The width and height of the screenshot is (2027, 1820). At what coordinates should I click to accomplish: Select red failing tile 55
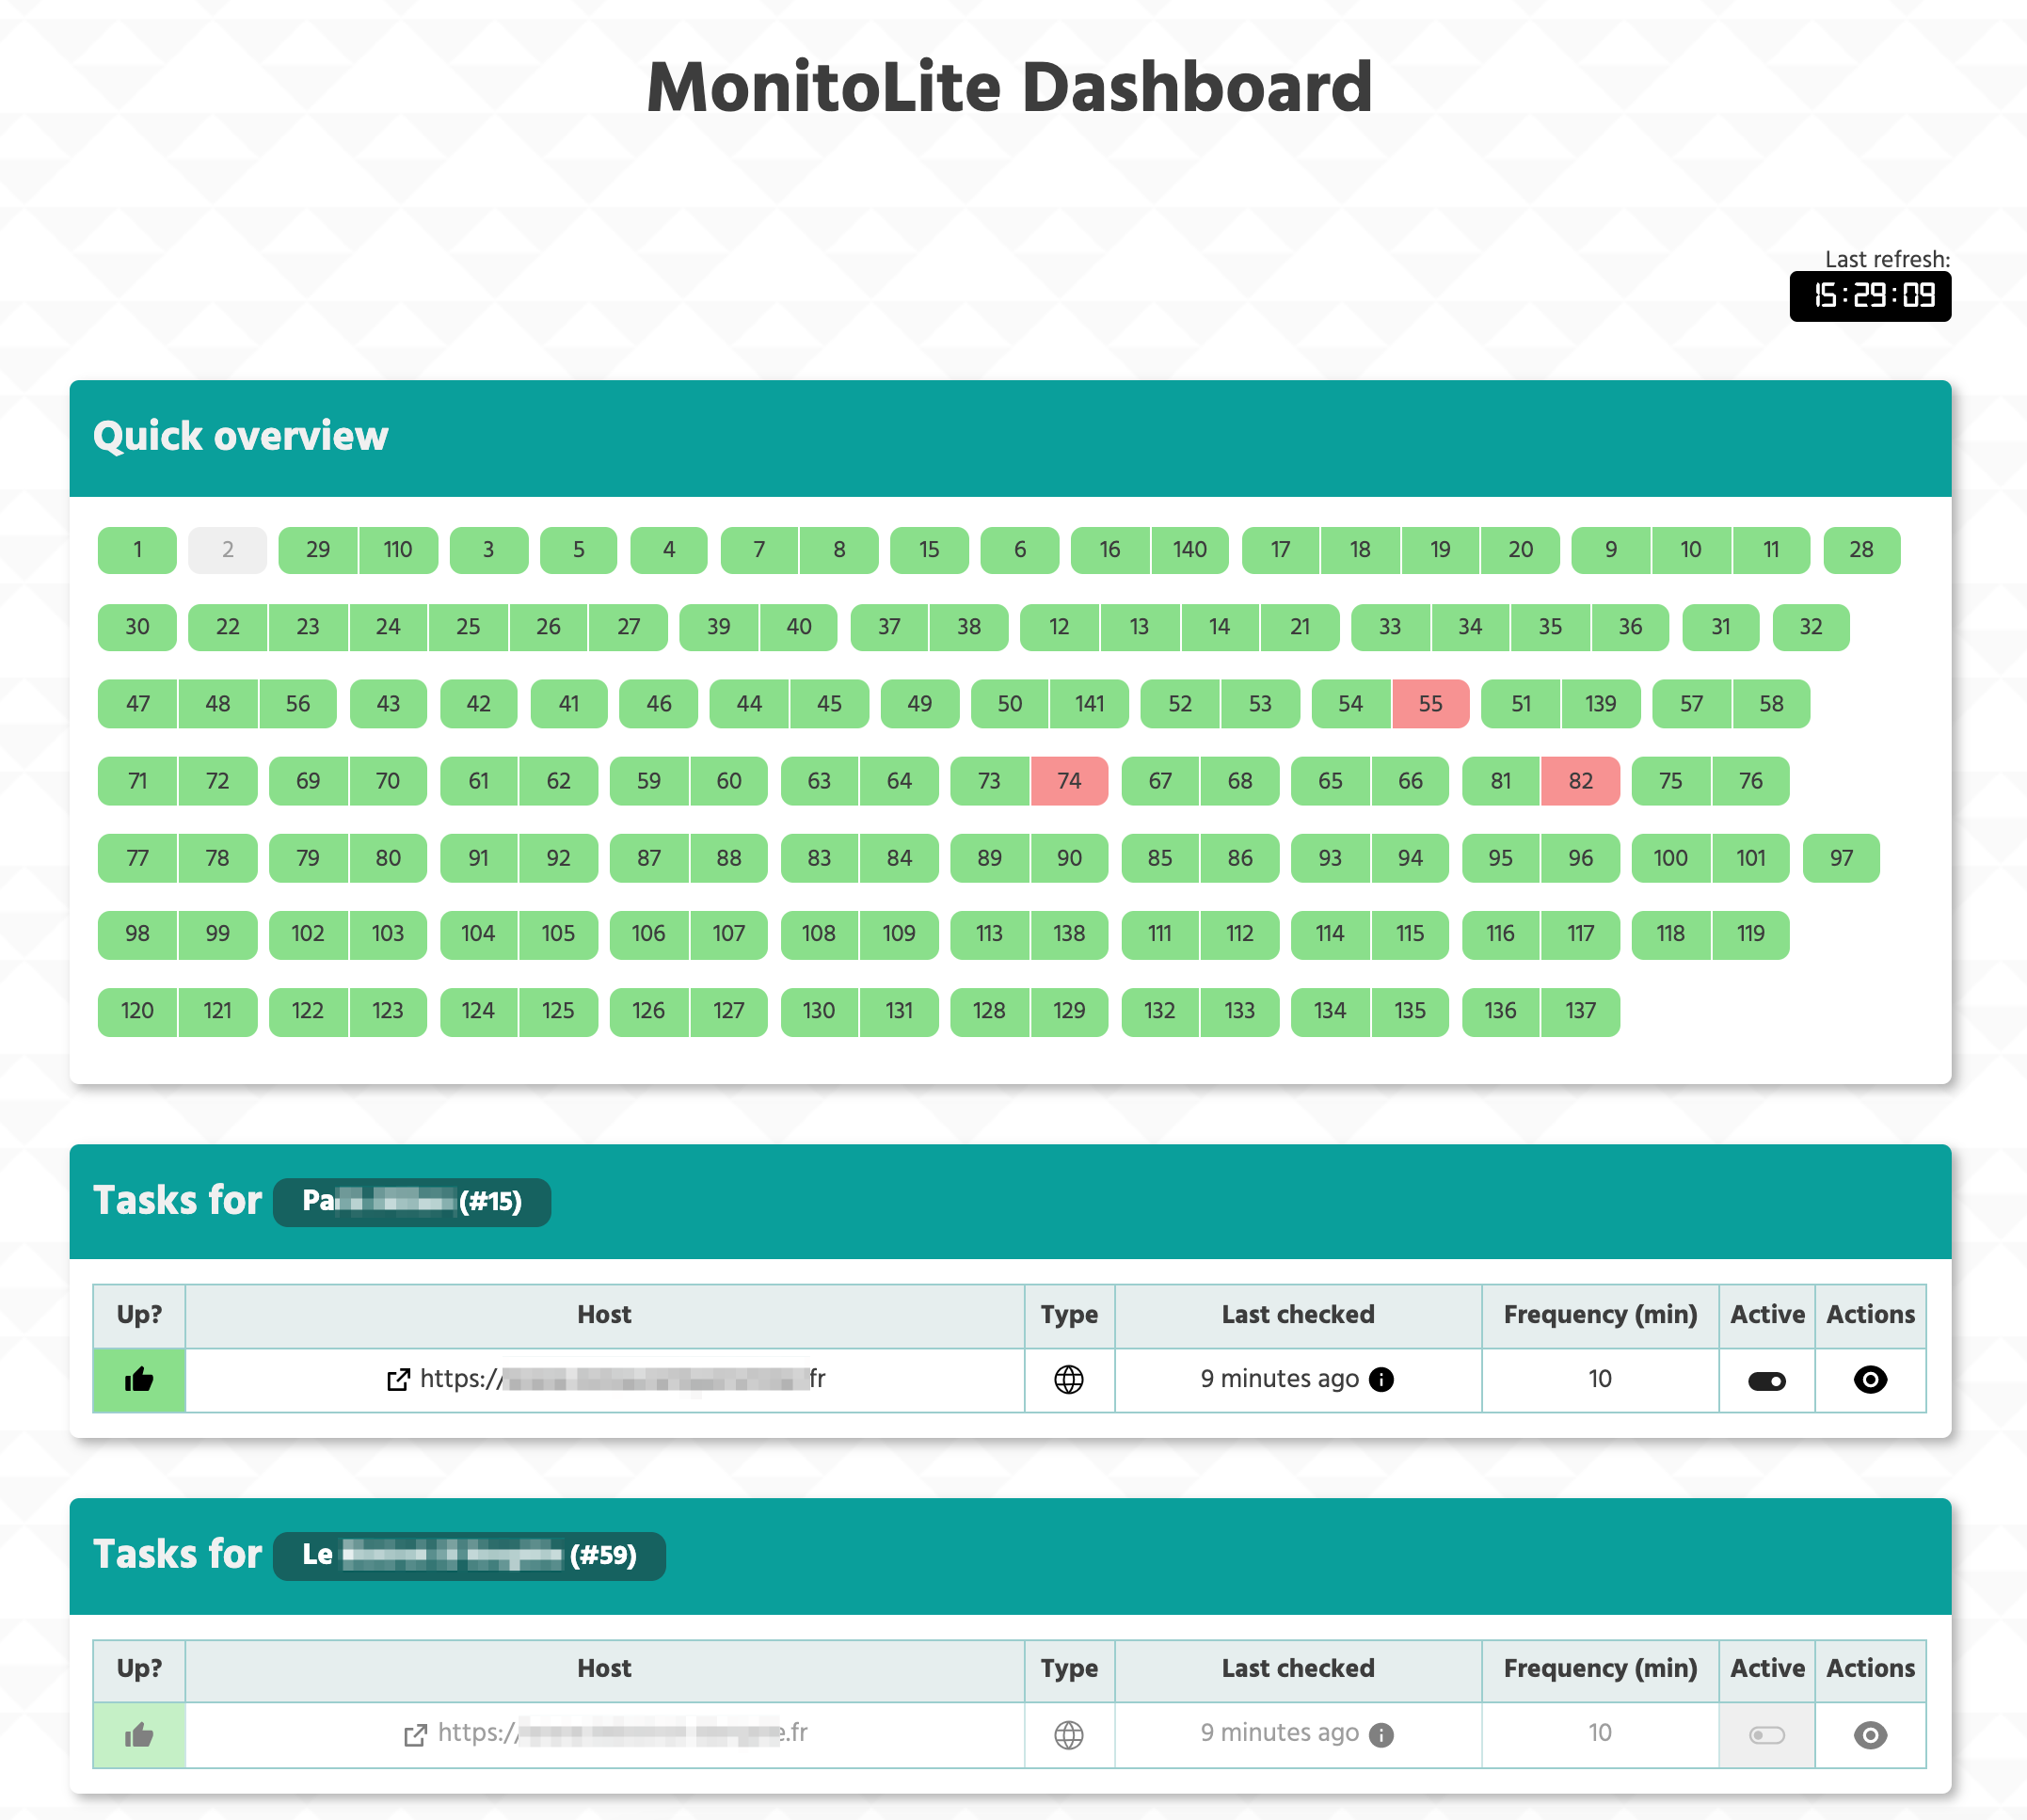click(x=1430, y=704)
